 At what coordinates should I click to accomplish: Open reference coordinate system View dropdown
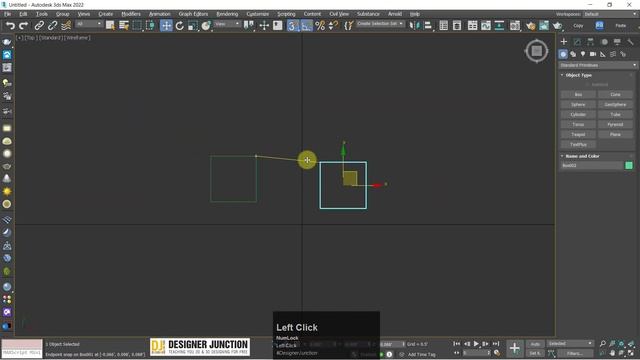(227, 24)
